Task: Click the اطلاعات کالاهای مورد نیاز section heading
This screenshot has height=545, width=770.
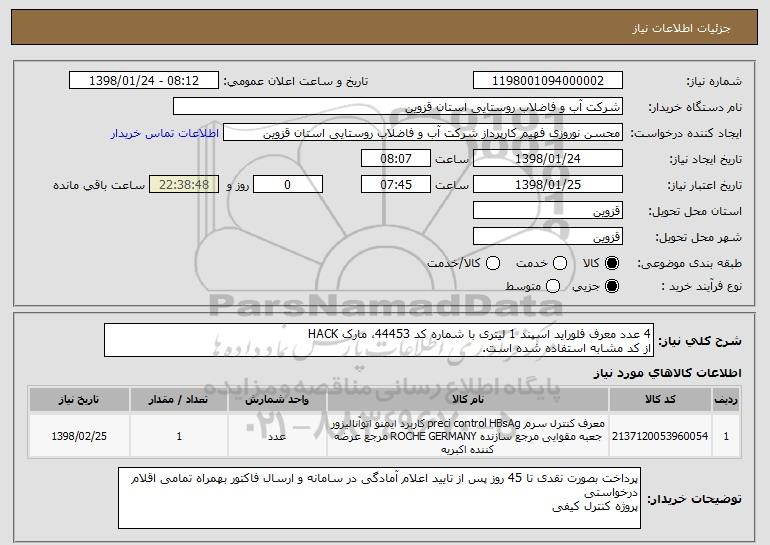Action: (x=667, y=374)
